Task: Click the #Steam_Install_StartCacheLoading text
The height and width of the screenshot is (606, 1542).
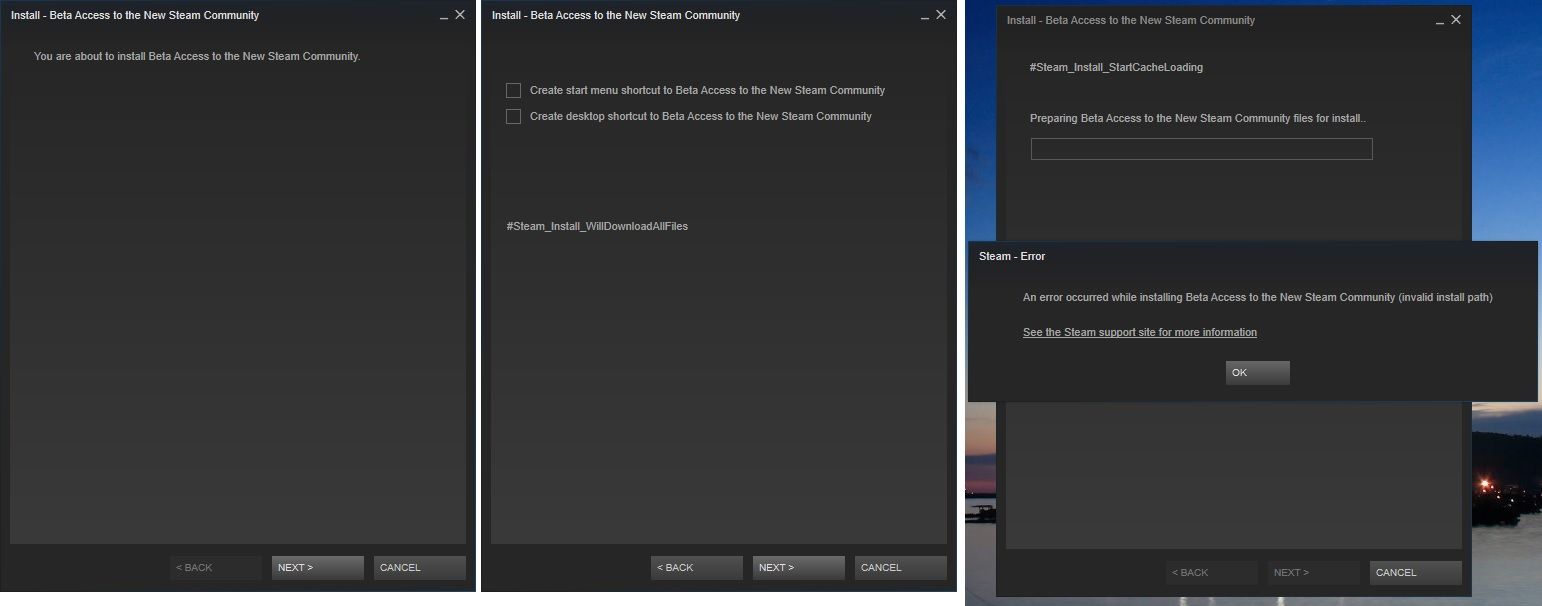Action: pyautogui.click(x=1116, y=67)
